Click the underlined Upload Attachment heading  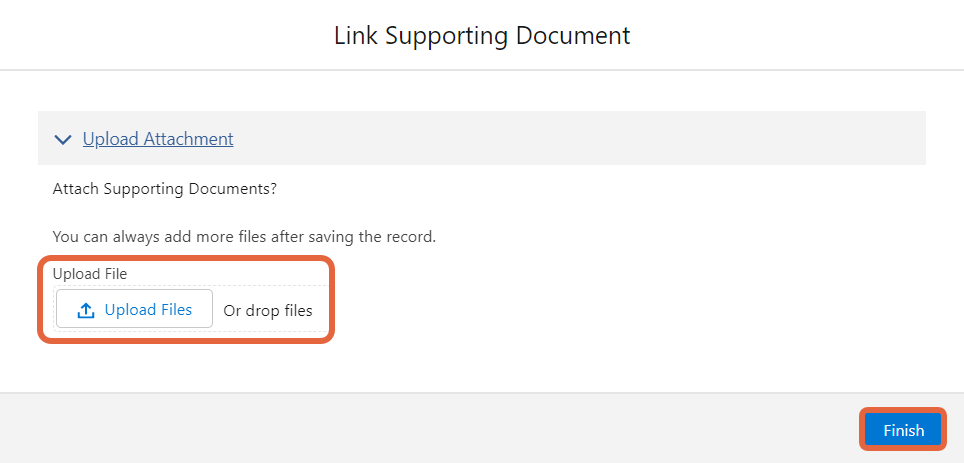click(x=158, y=138)
